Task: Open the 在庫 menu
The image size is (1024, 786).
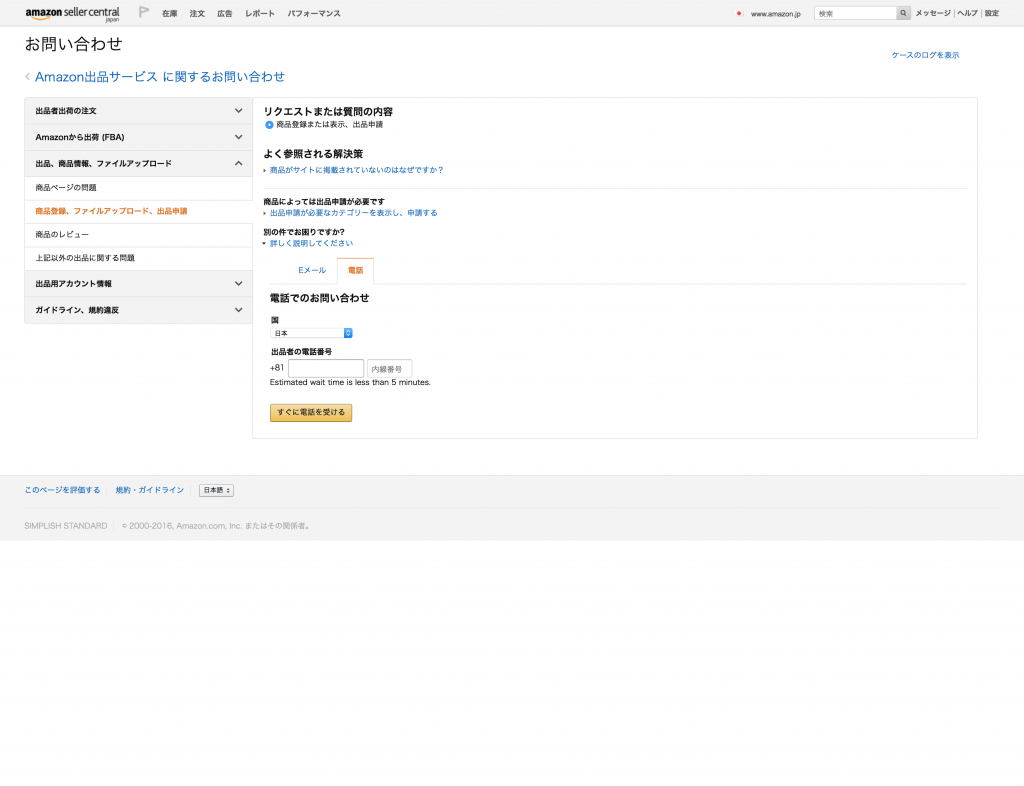Action: (170, 14)
